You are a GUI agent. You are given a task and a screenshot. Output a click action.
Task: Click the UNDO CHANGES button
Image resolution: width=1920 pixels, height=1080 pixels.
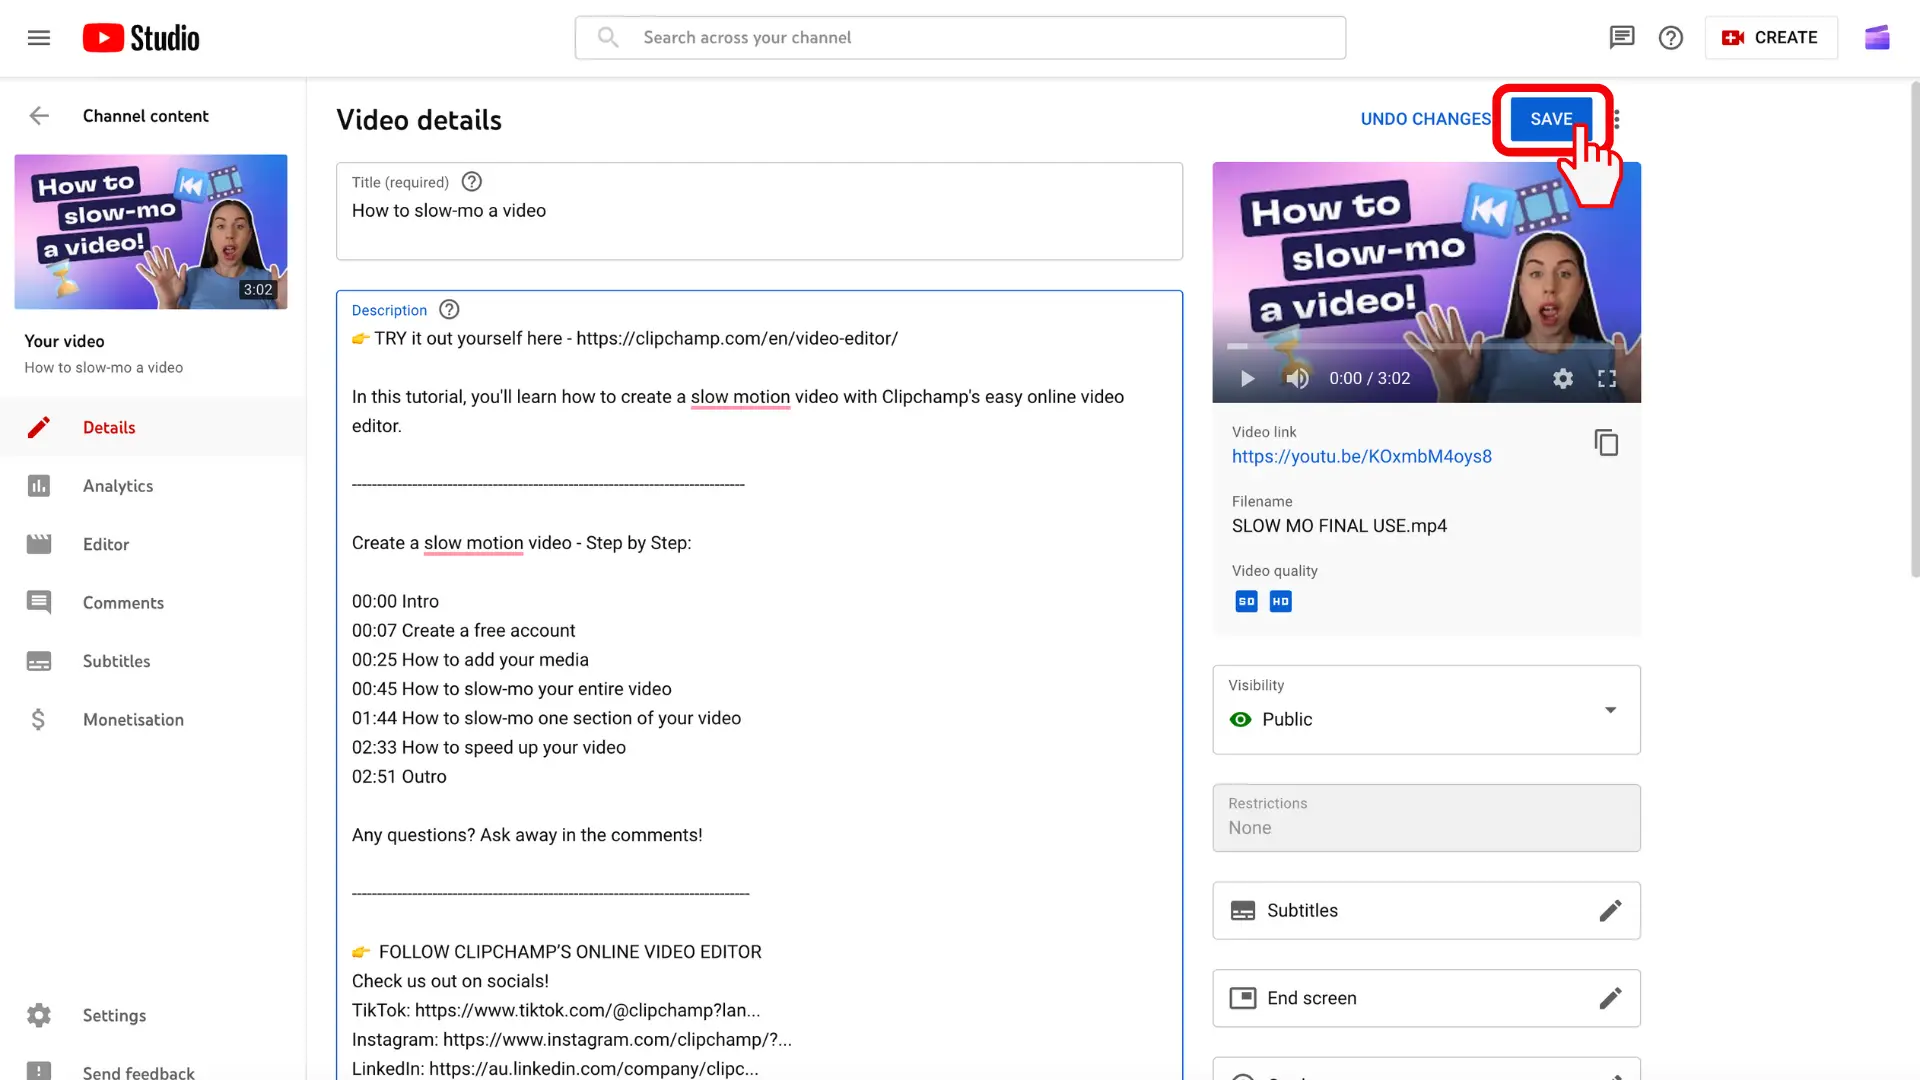(x=1425, y=119)
